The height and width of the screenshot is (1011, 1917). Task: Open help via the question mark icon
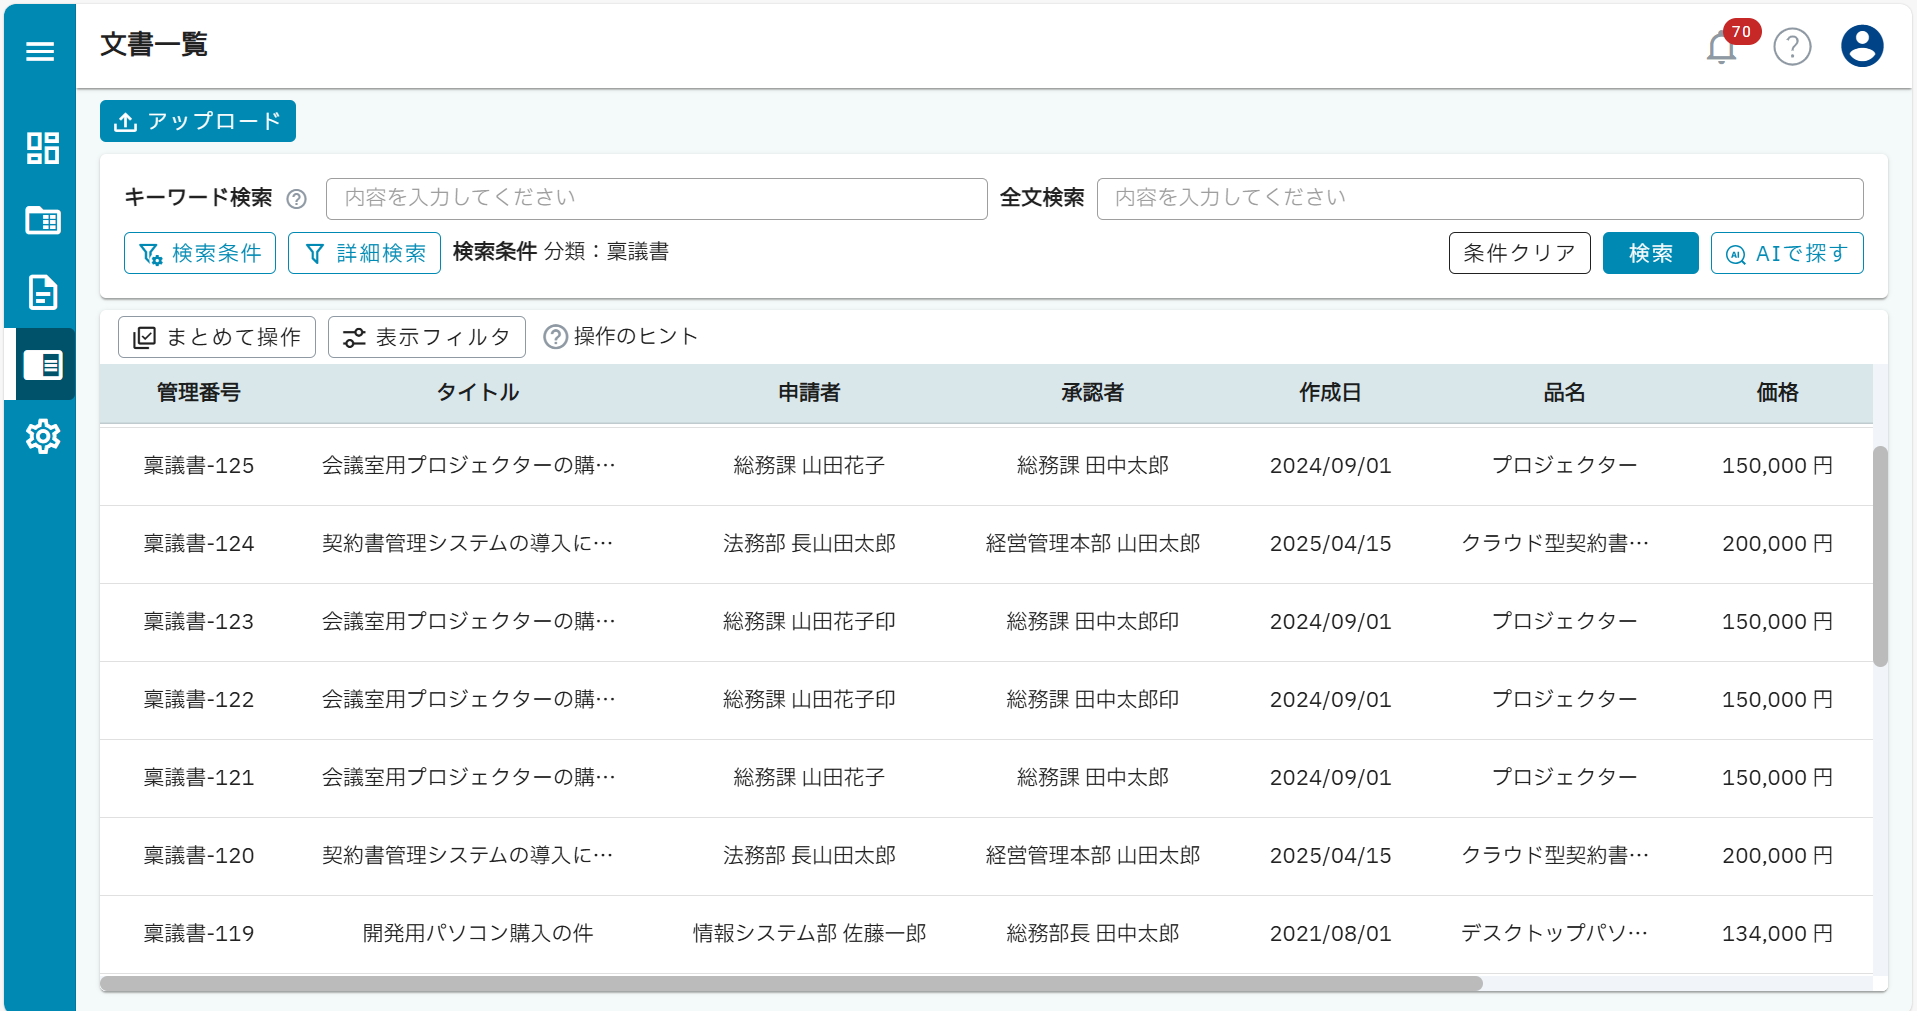click(x=1792, y=46)
